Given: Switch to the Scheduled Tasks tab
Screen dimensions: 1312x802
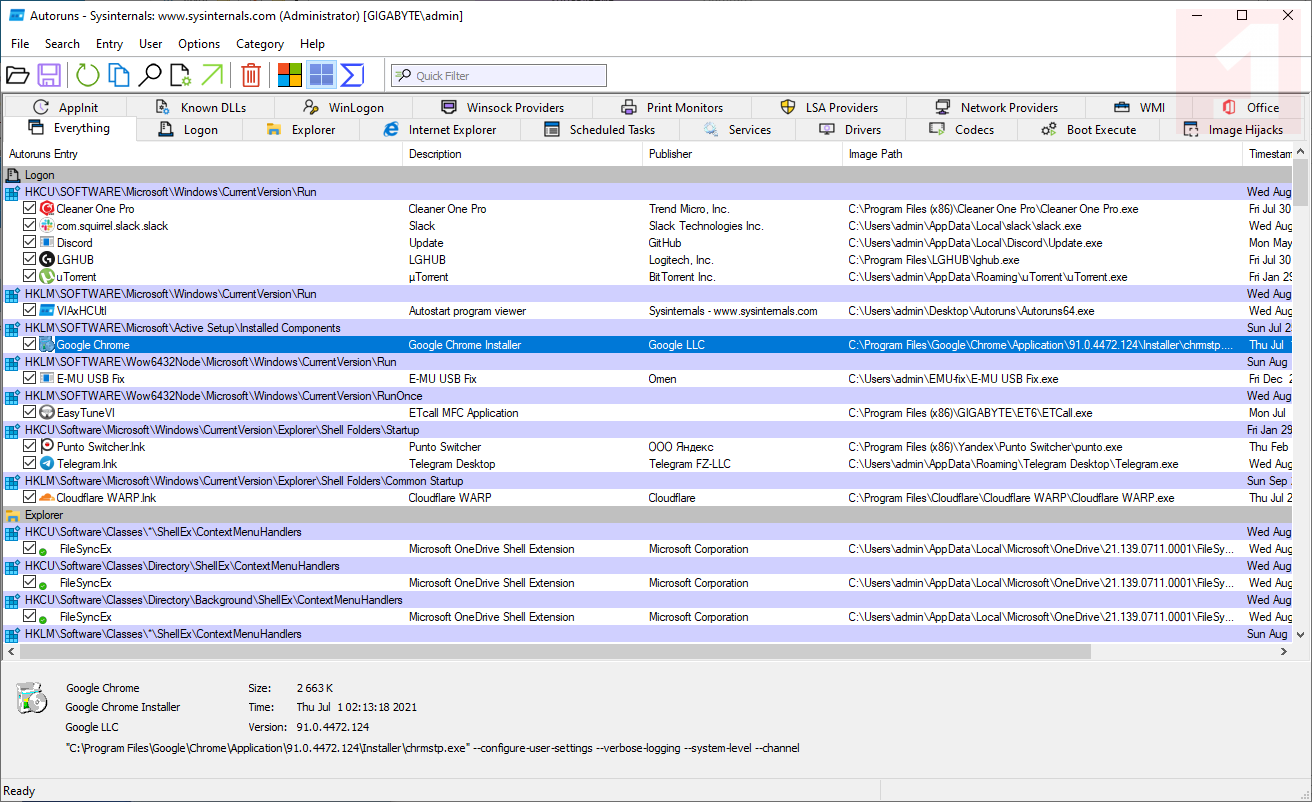Looking at the screenshot, I should 611,130.
